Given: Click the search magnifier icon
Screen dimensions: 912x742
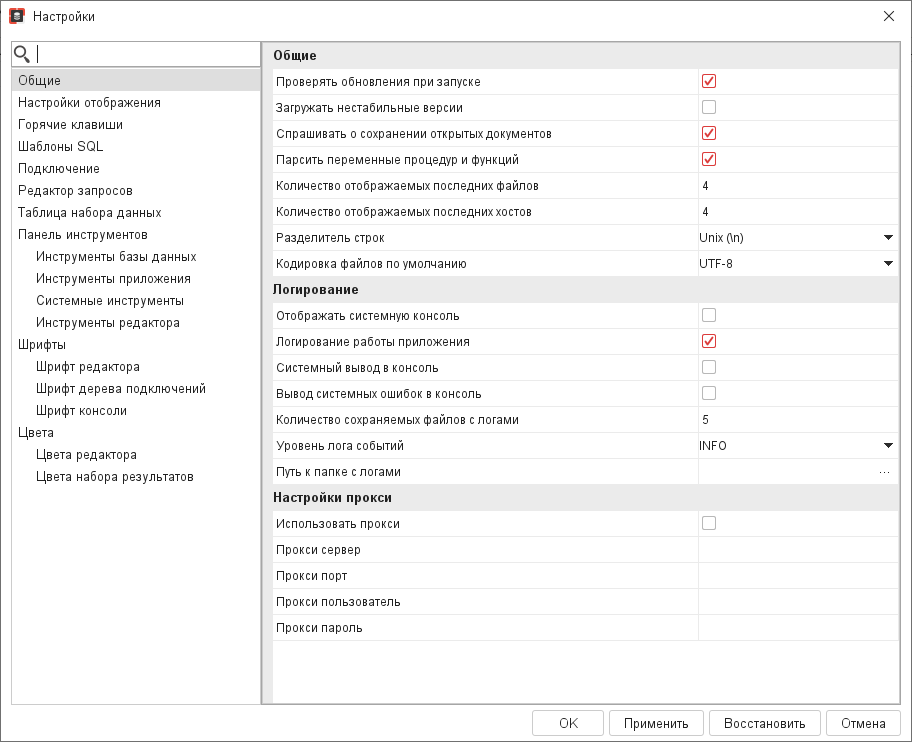Looking at the screenshot, I should [x=22, y=54].
